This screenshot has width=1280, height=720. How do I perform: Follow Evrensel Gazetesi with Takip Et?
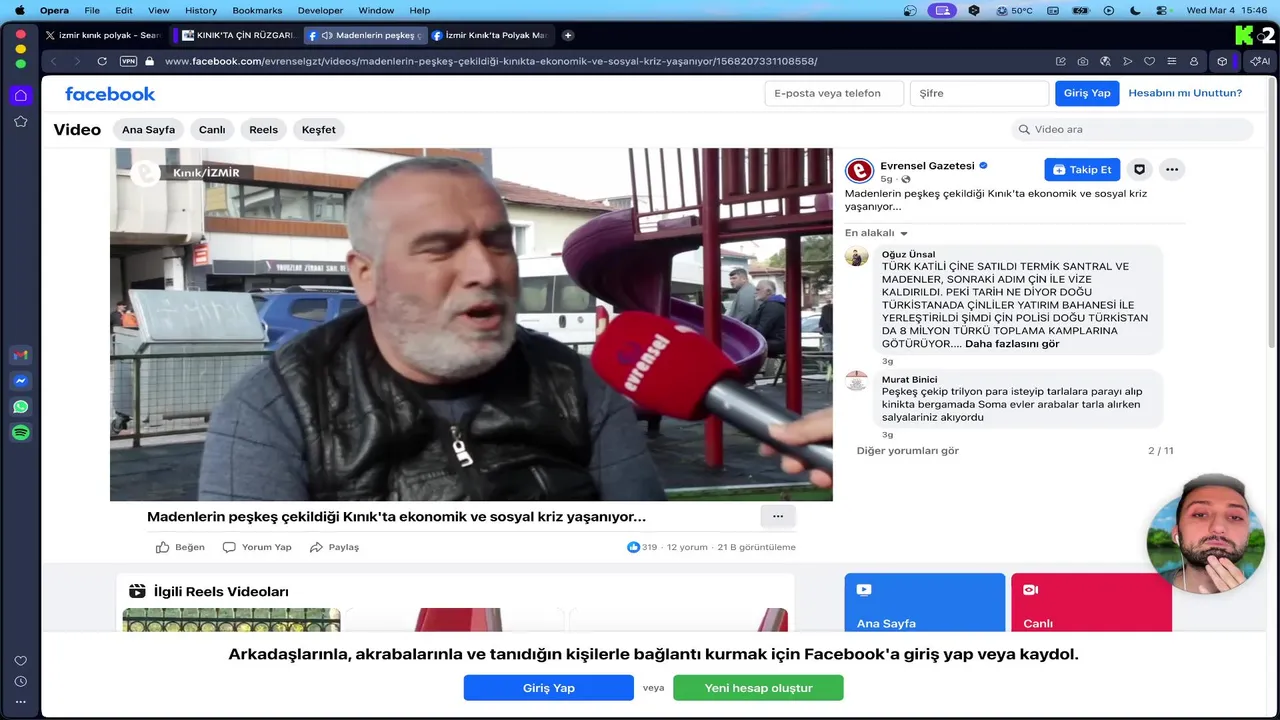coord(1082,170)
